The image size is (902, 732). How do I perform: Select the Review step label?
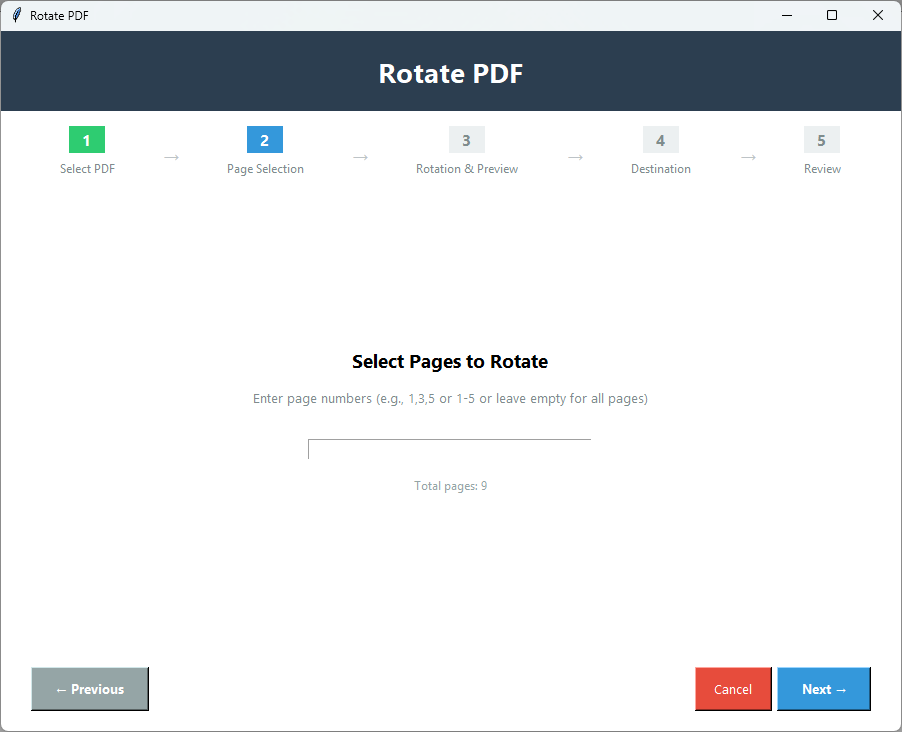tap(821, 169)
